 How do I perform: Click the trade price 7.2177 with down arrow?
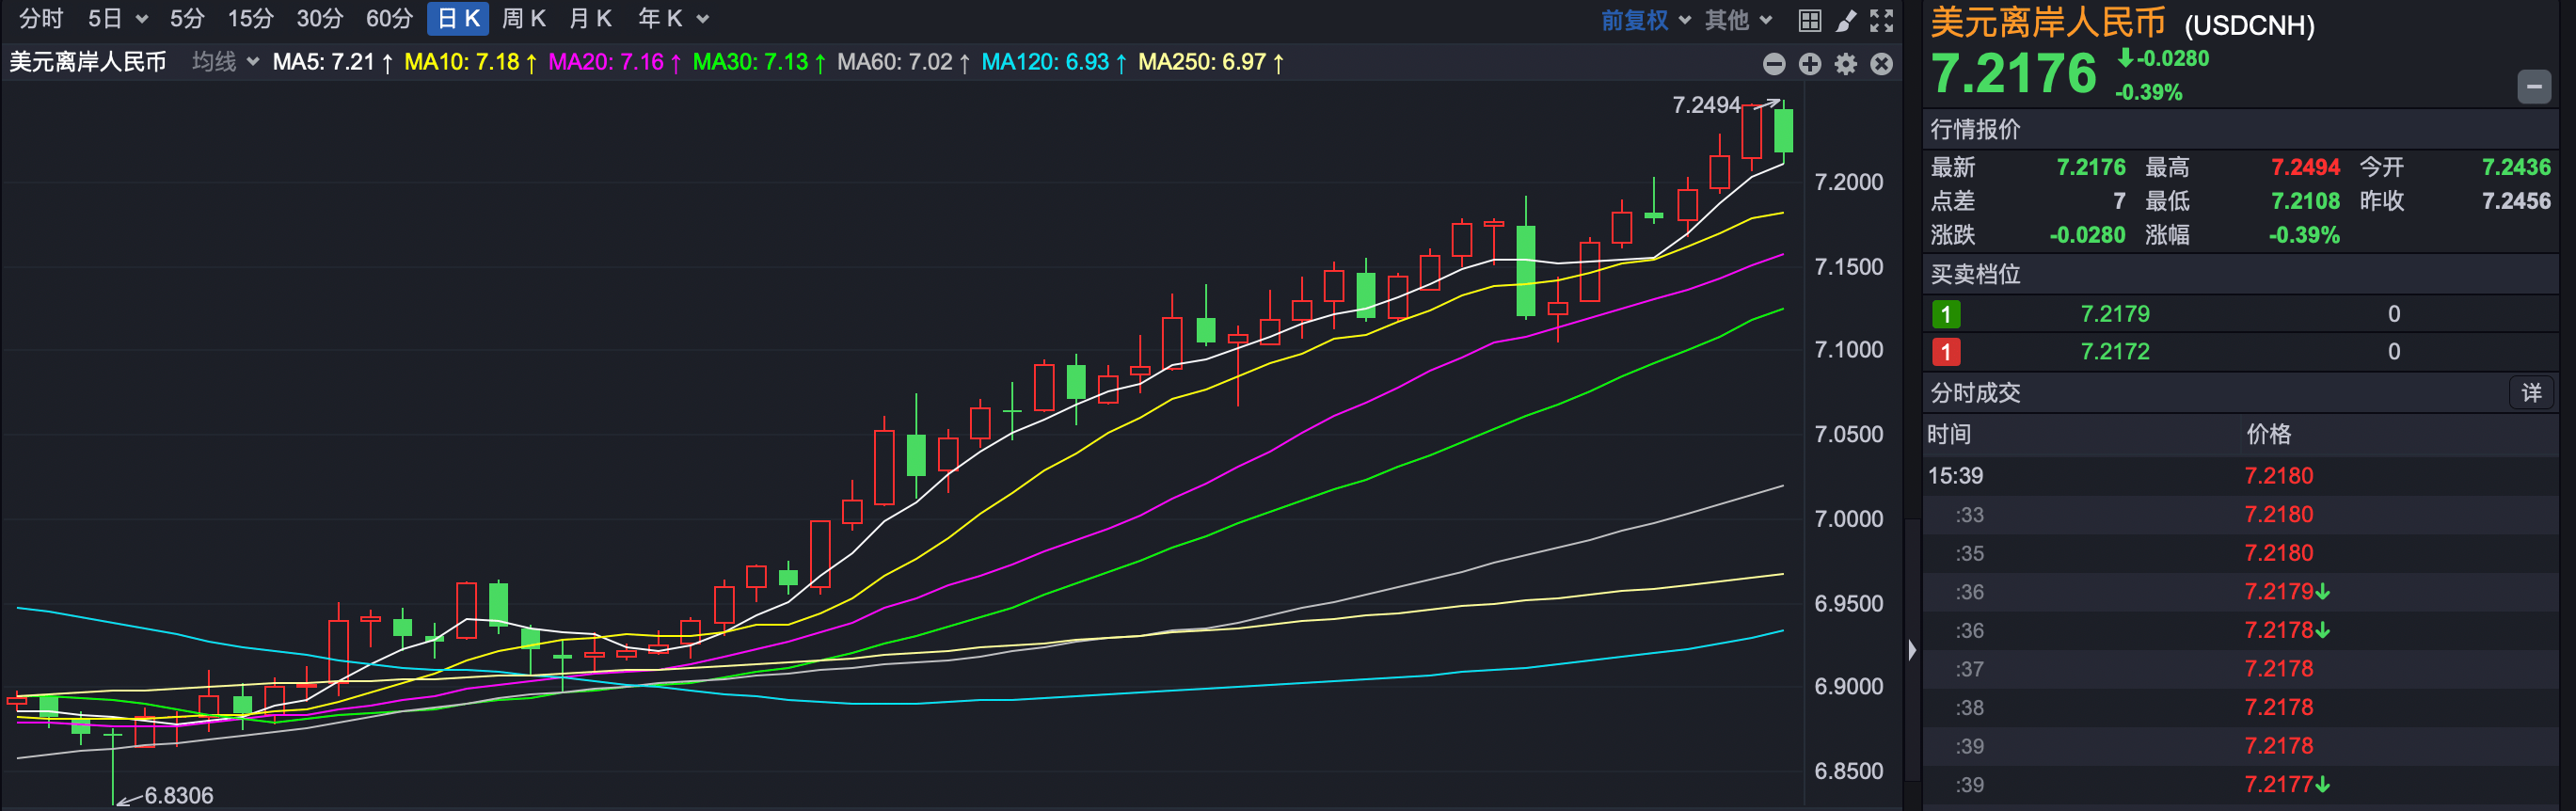(2287, 784)
